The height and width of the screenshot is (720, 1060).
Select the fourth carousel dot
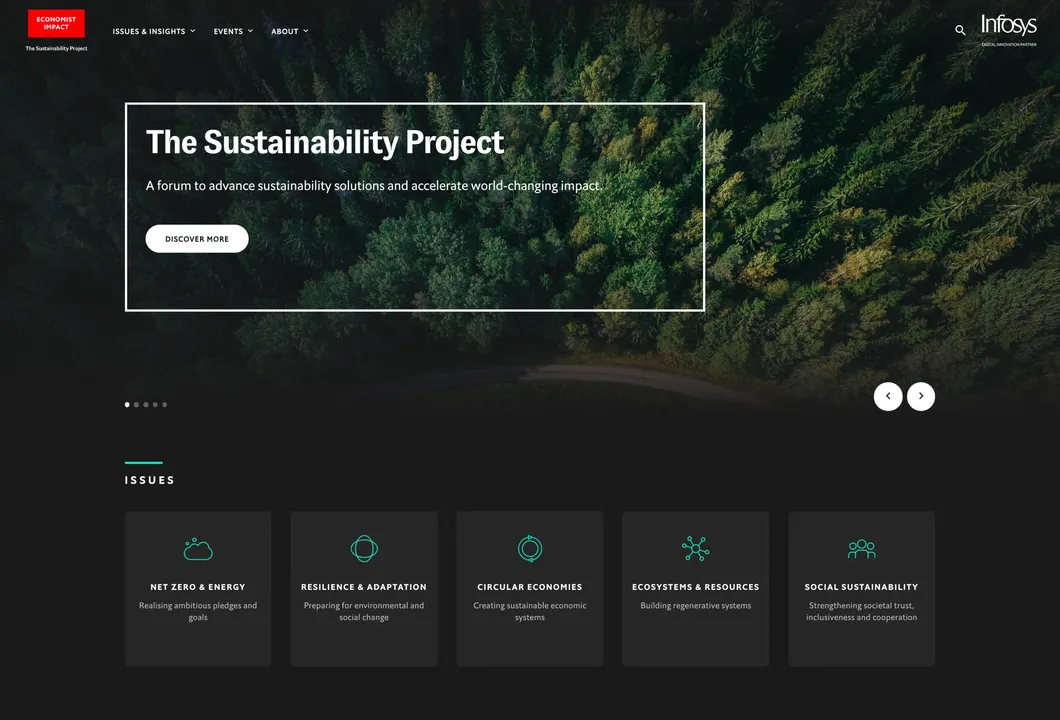(x=155, y=404)
